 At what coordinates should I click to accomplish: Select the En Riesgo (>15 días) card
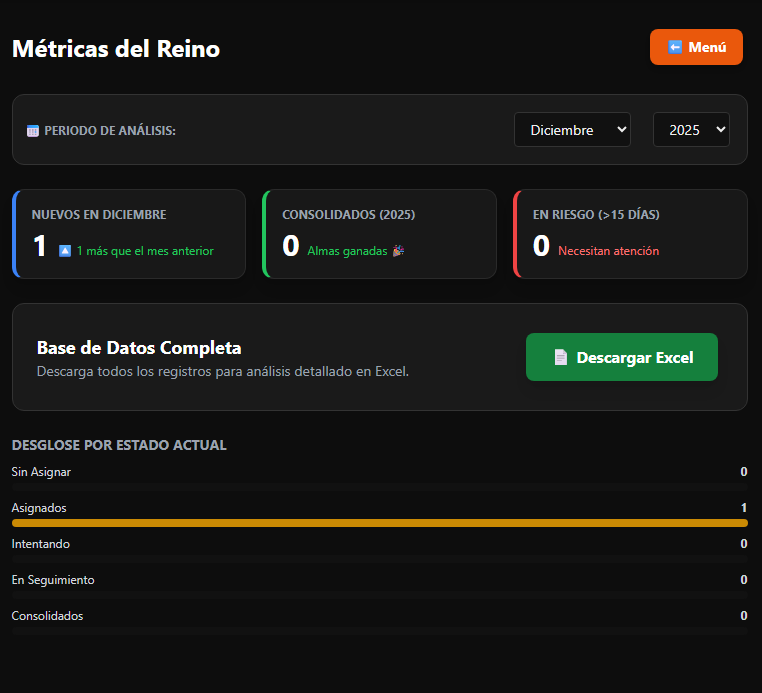point(630,234)
